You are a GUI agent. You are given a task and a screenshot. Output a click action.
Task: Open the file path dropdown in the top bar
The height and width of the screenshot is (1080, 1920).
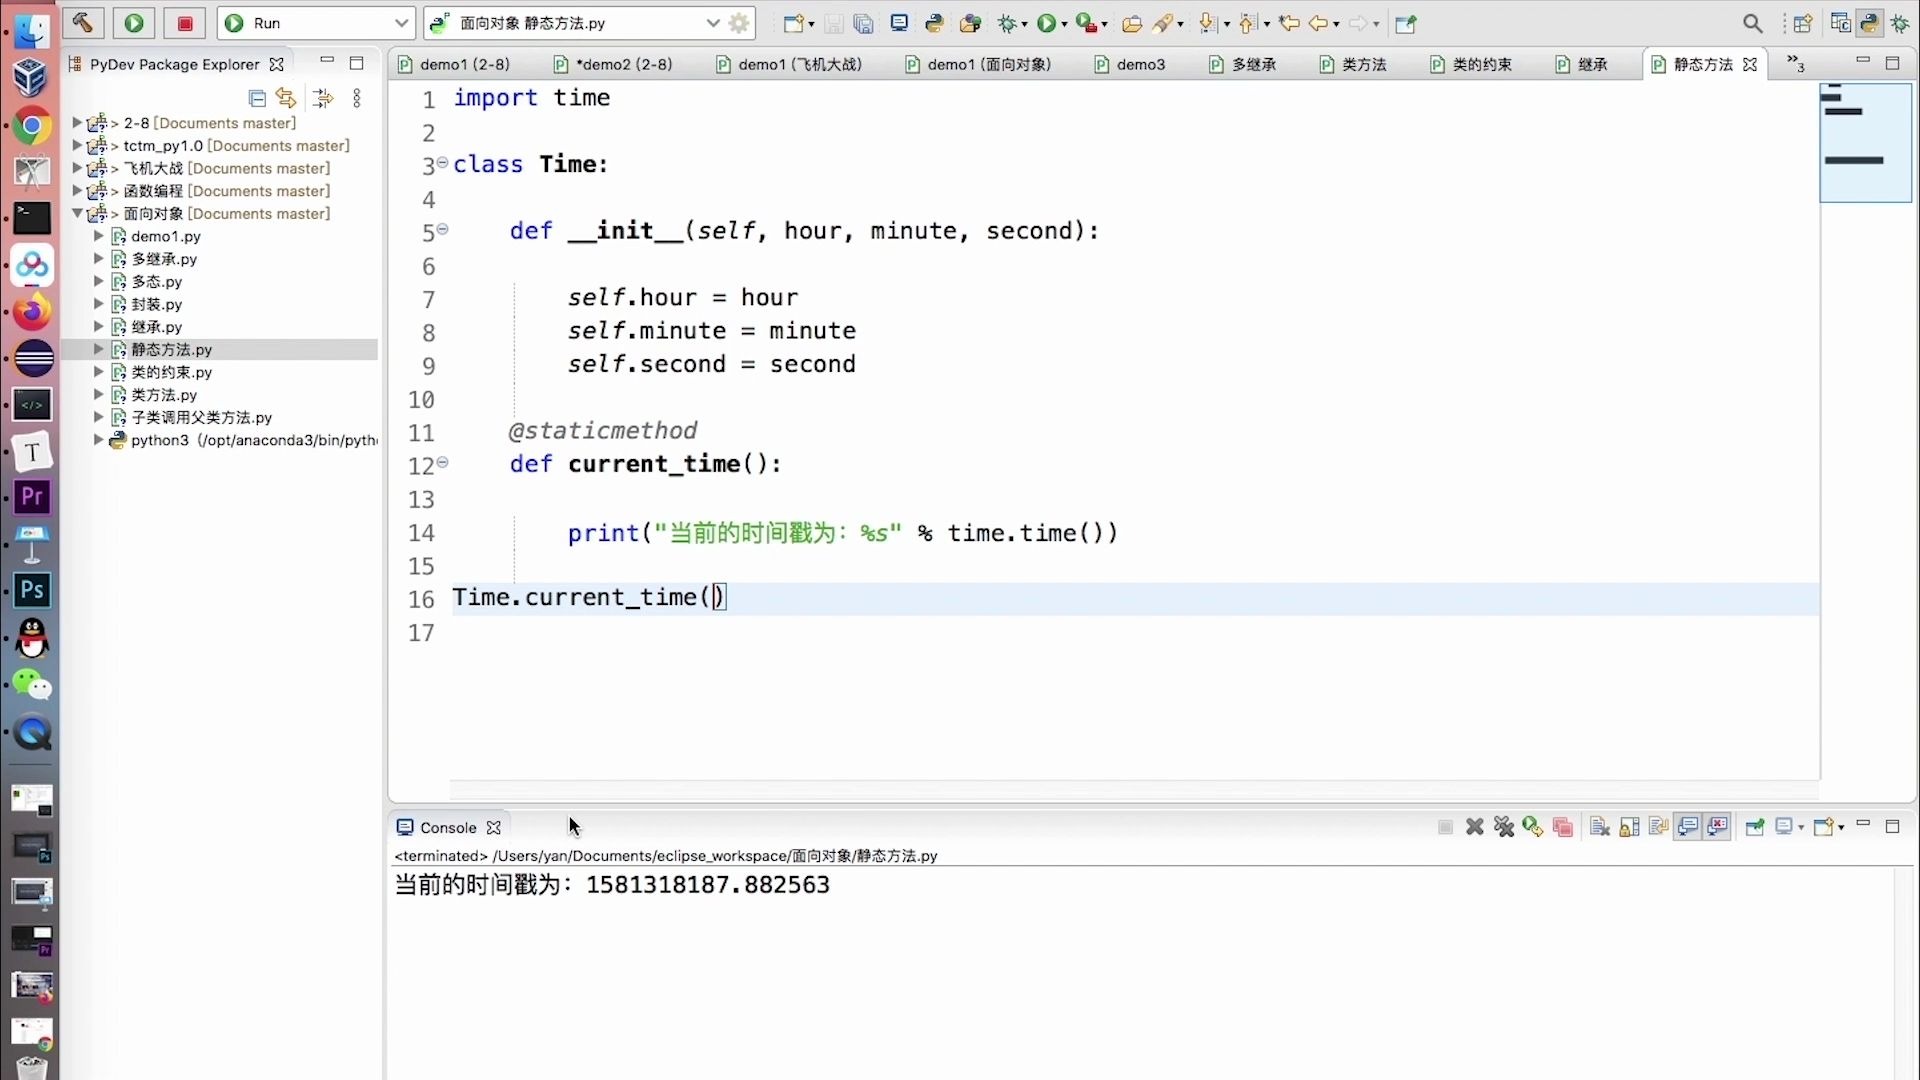coord(712,23)
